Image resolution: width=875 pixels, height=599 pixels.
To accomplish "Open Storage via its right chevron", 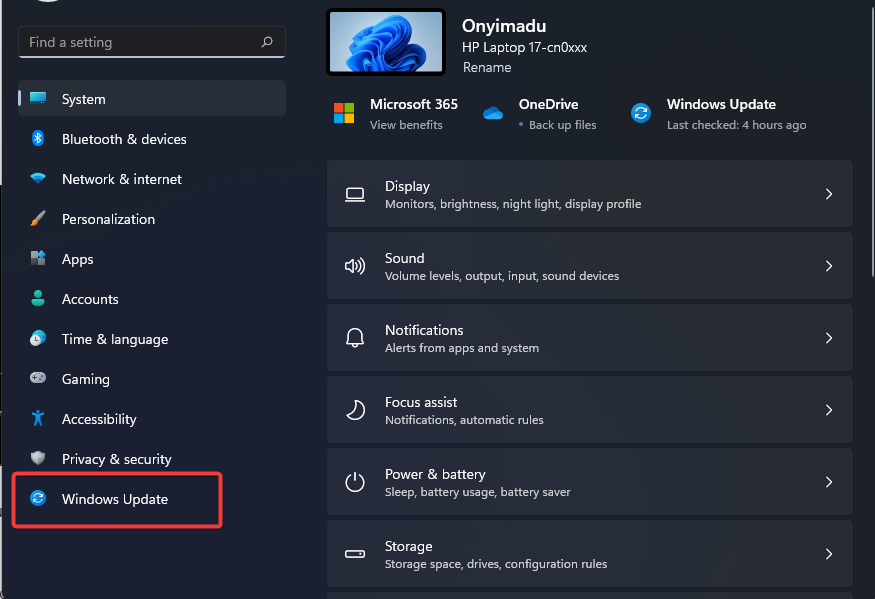I will (829, 554).
